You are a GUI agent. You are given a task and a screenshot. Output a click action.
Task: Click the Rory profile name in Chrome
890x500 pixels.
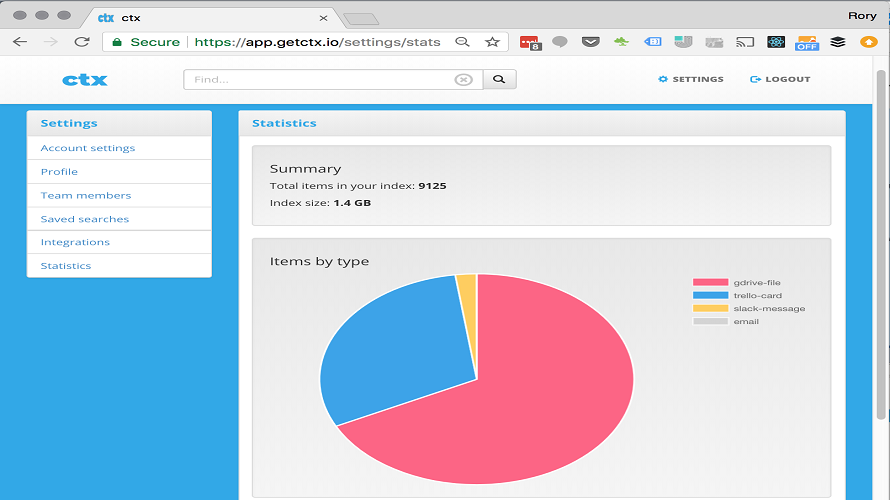click(x=862, y=16)
